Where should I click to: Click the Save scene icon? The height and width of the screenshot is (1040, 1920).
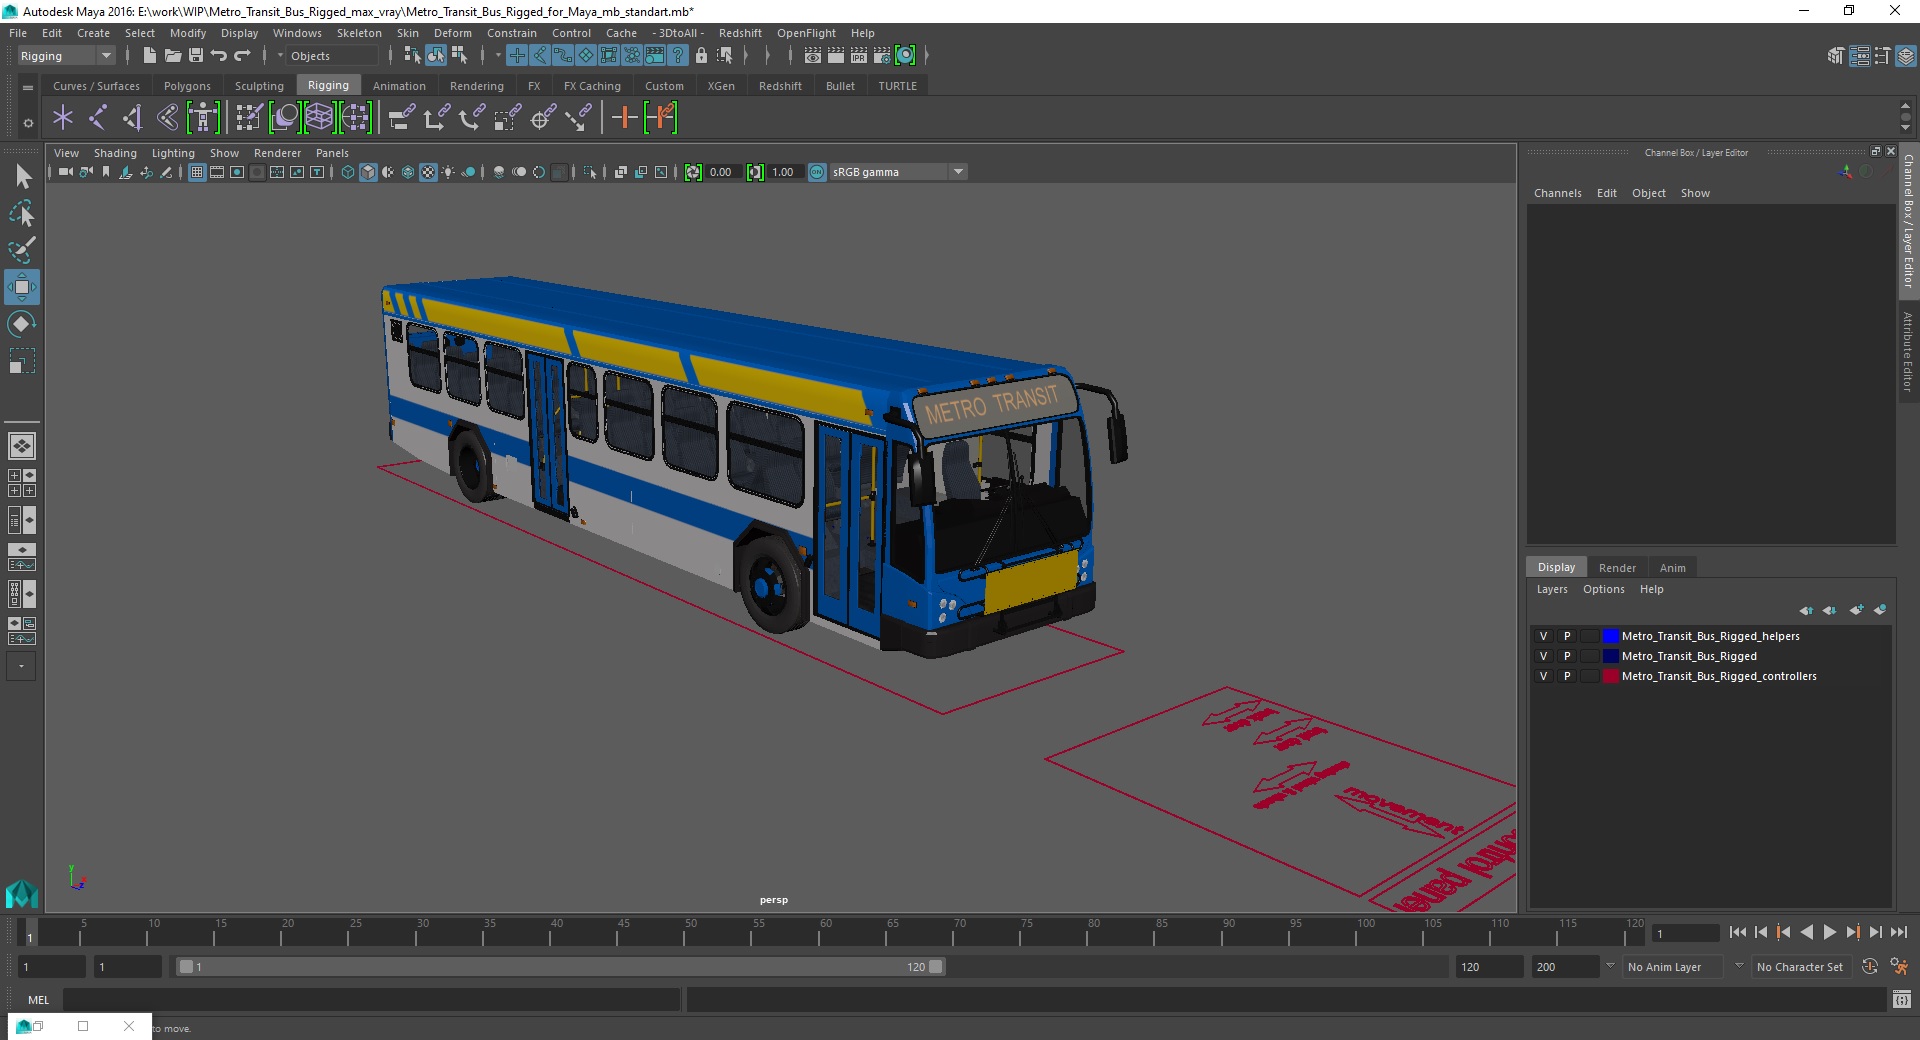click(x=196, y=56)
